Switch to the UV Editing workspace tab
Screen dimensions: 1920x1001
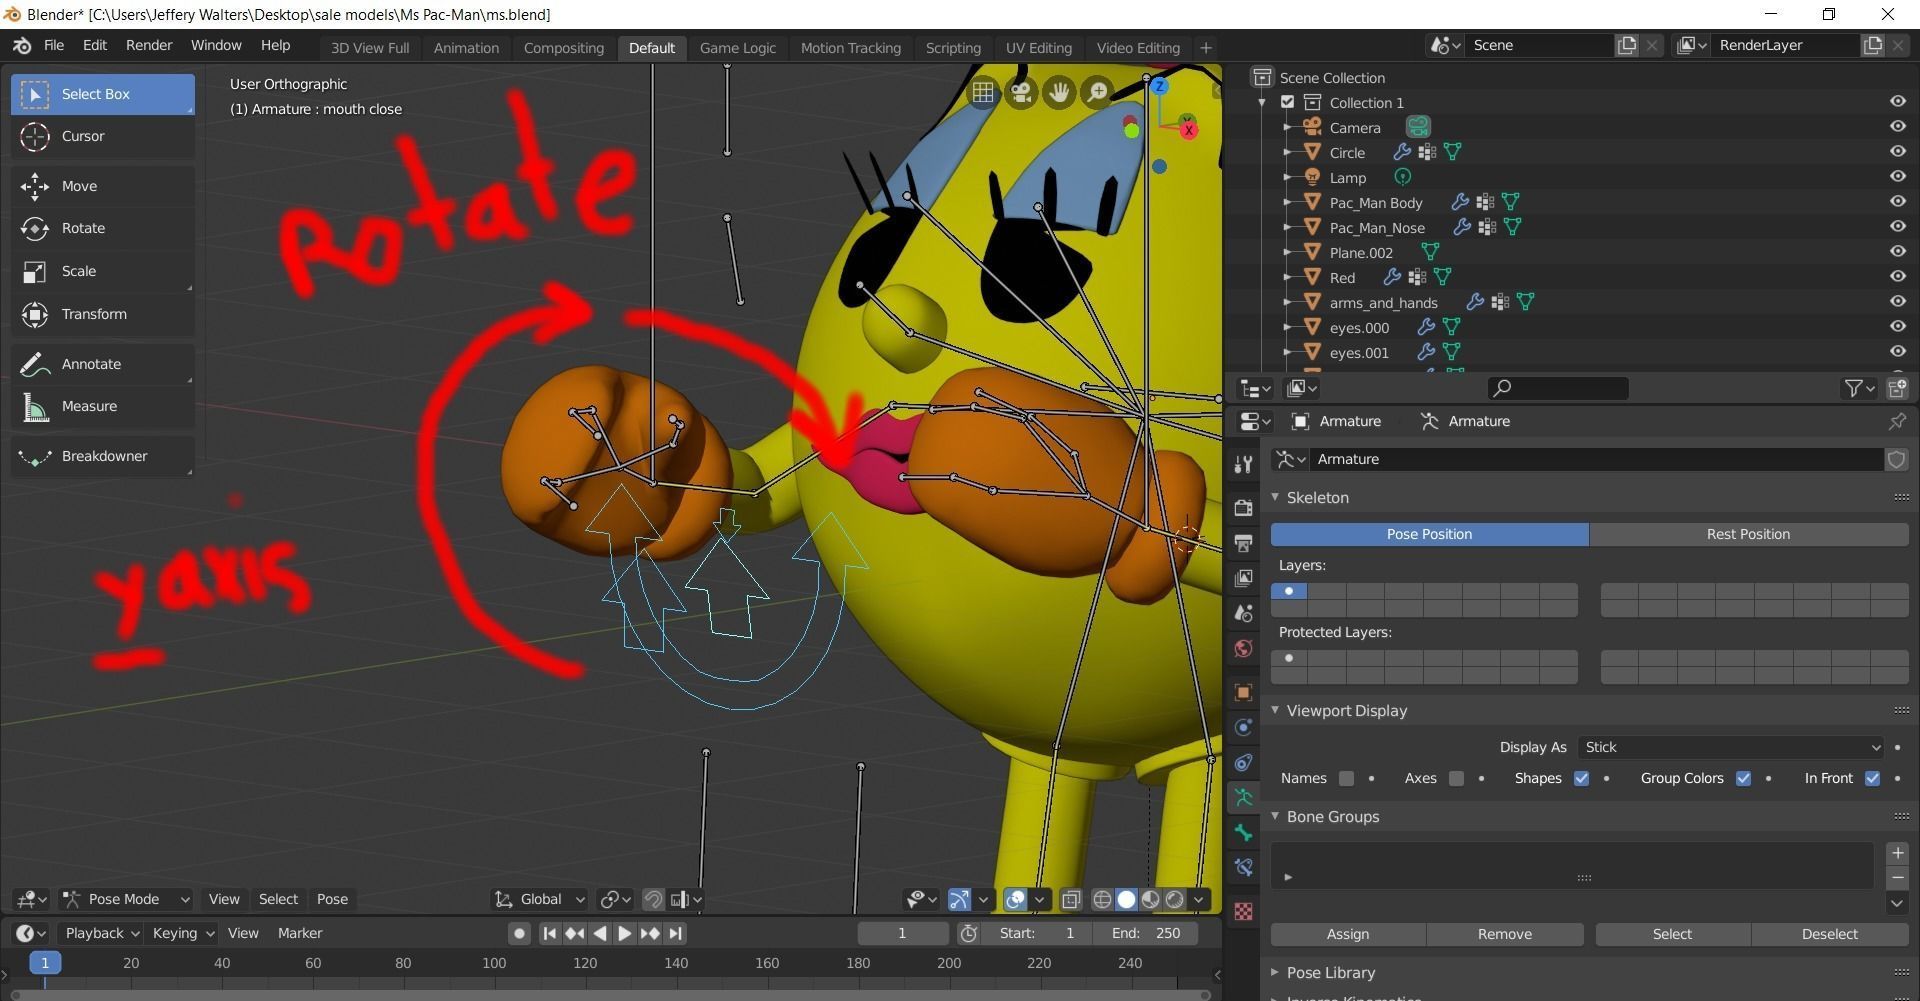pos(1038,48)
